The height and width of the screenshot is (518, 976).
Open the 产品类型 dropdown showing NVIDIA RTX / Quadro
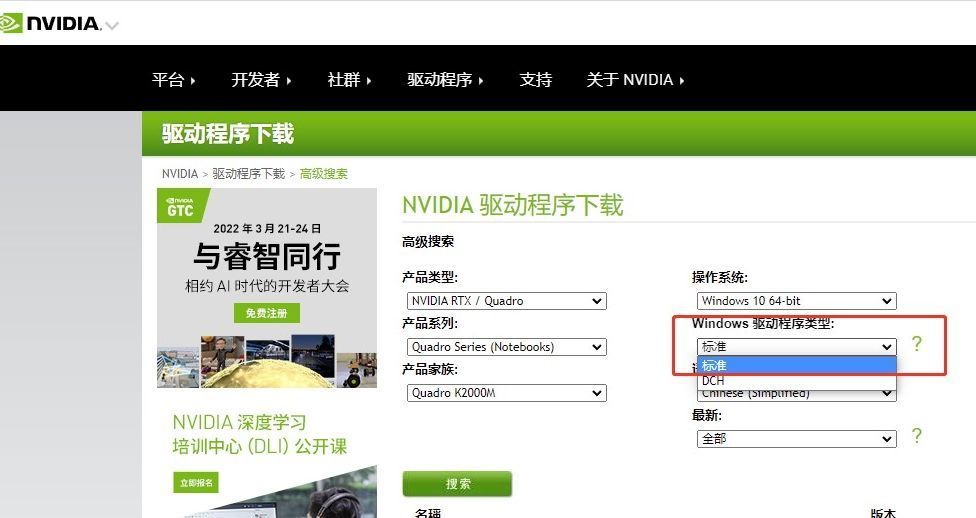506,301
